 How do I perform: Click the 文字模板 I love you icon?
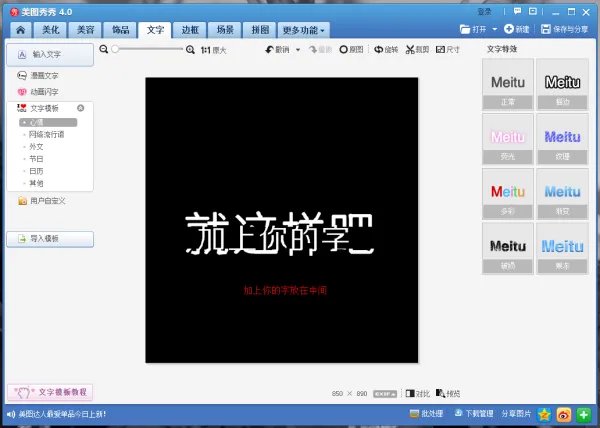21,108
